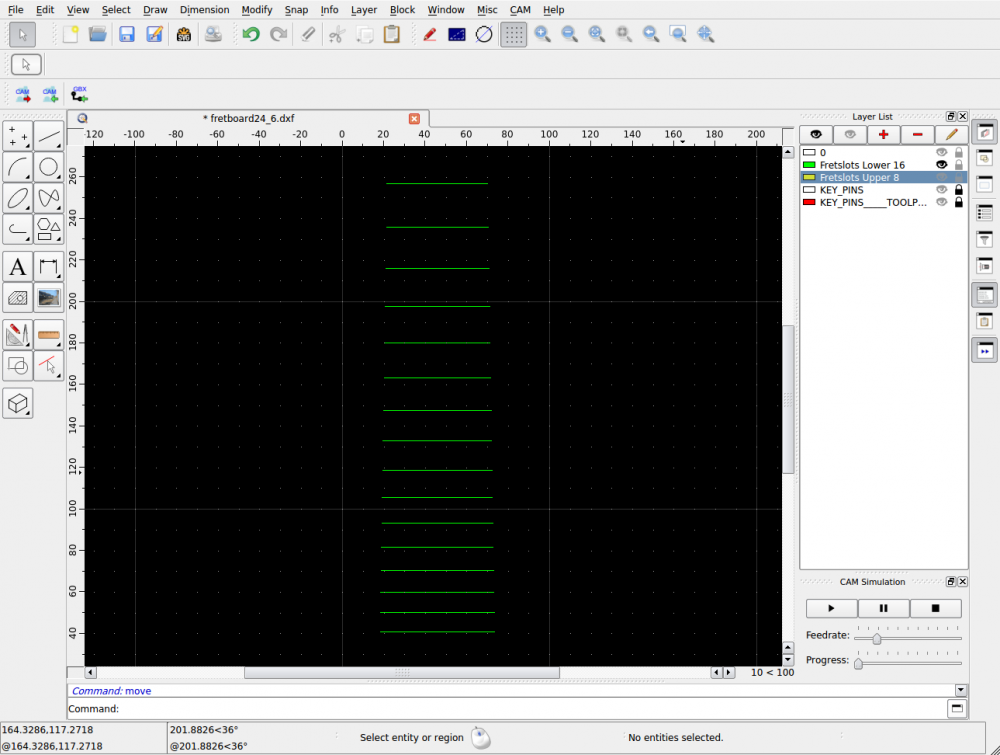1000x755 pixels.
Task: Toggle lock on Fretslots Lower 16 layer
Action: (x=959, y=165)
